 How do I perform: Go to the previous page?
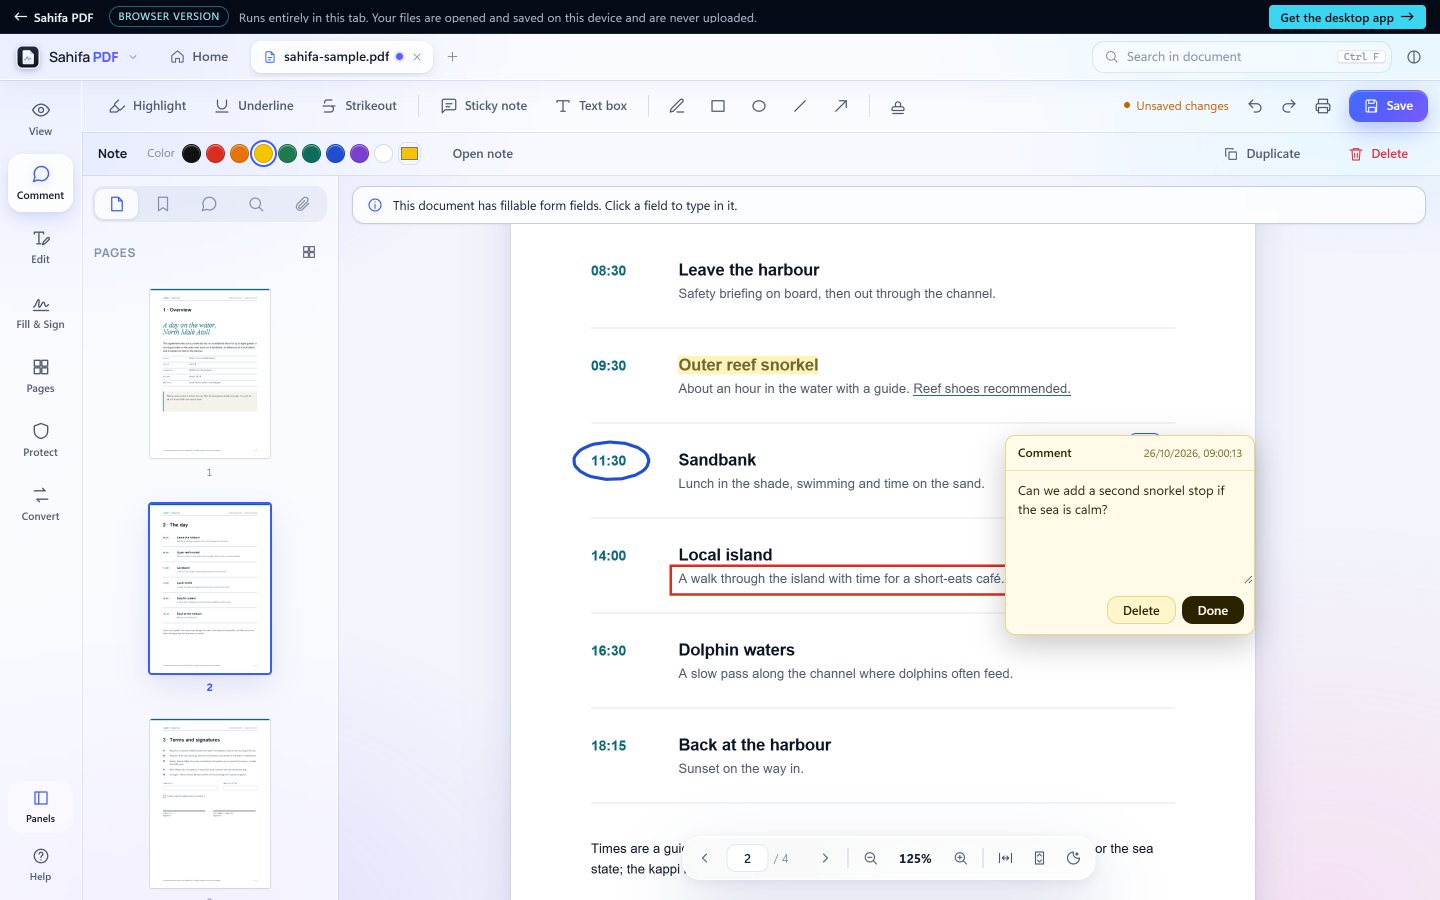705,858
